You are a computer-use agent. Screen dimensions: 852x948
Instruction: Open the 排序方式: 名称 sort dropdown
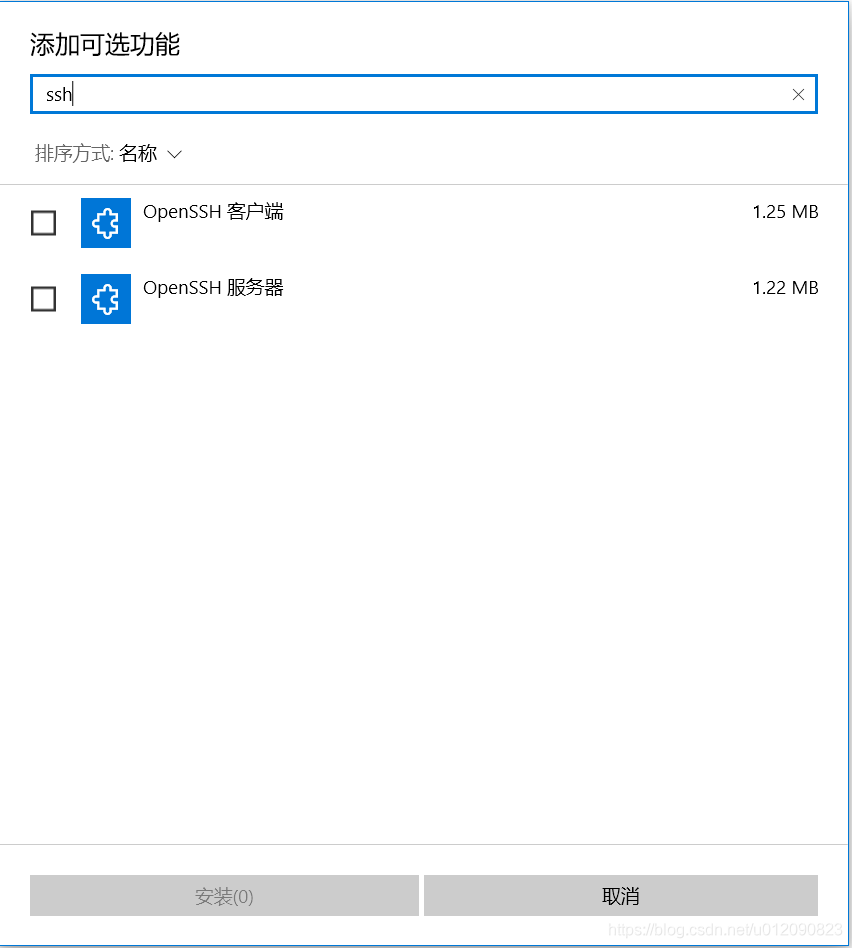tap(108, 154)
